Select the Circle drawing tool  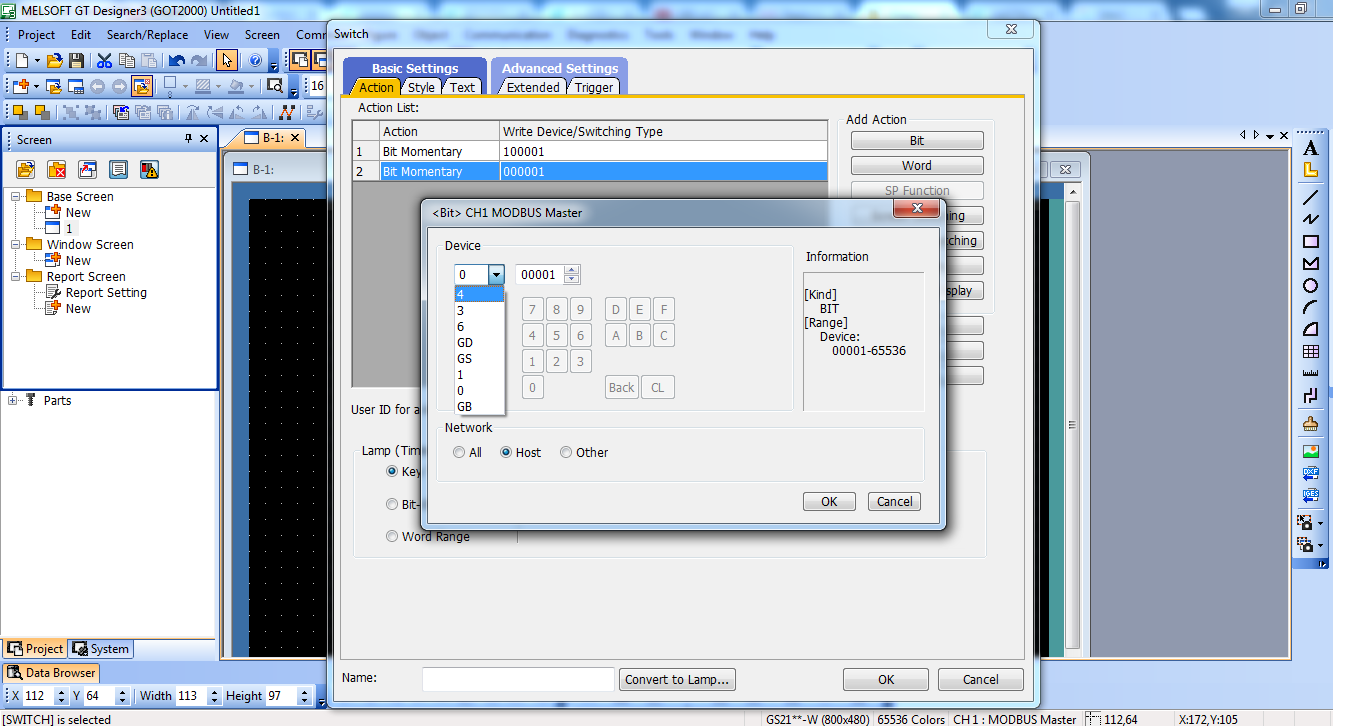pos(1310,282)
